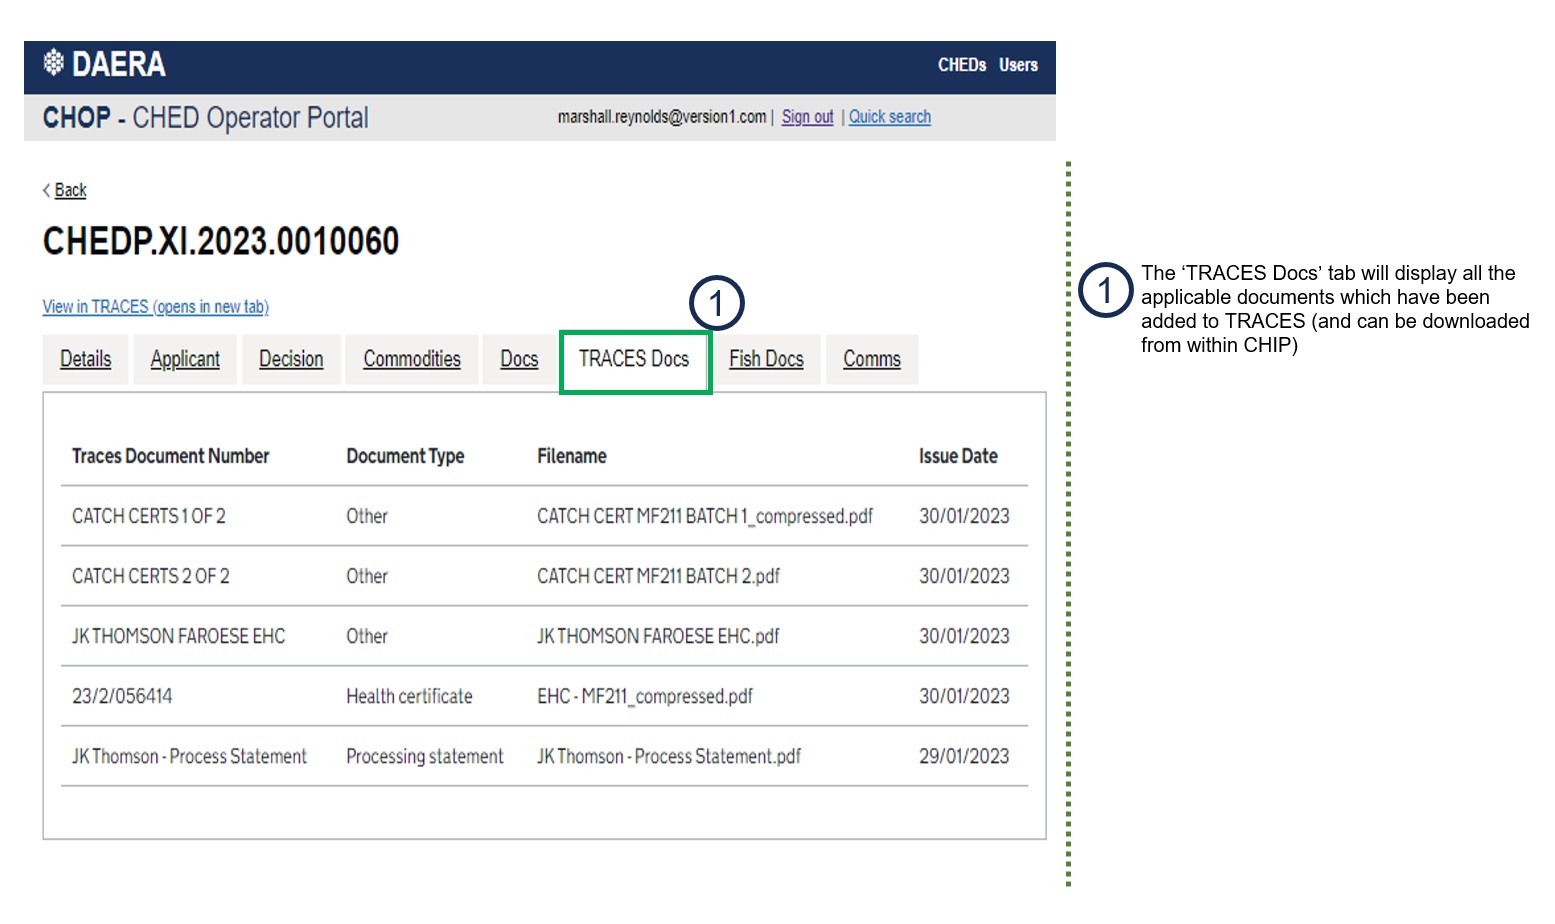Switch to the Commodities tab

[x=412, y=359]
